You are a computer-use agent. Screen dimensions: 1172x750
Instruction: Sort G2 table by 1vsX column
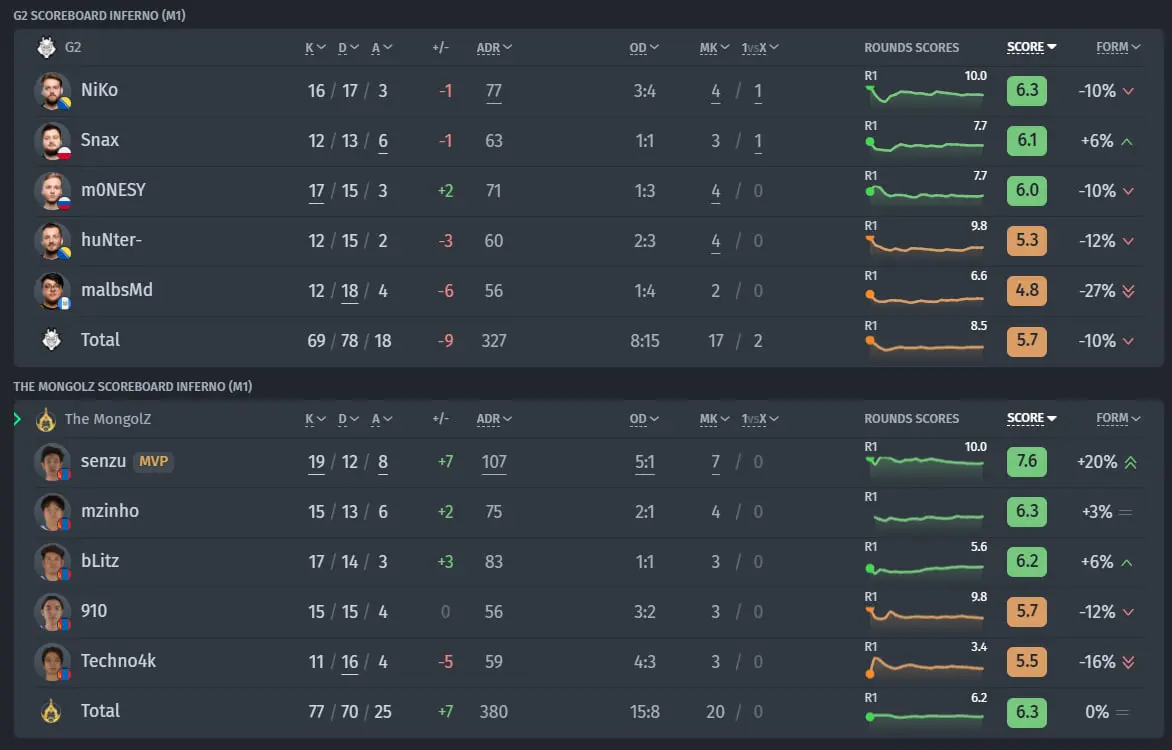tap(759, 48)
